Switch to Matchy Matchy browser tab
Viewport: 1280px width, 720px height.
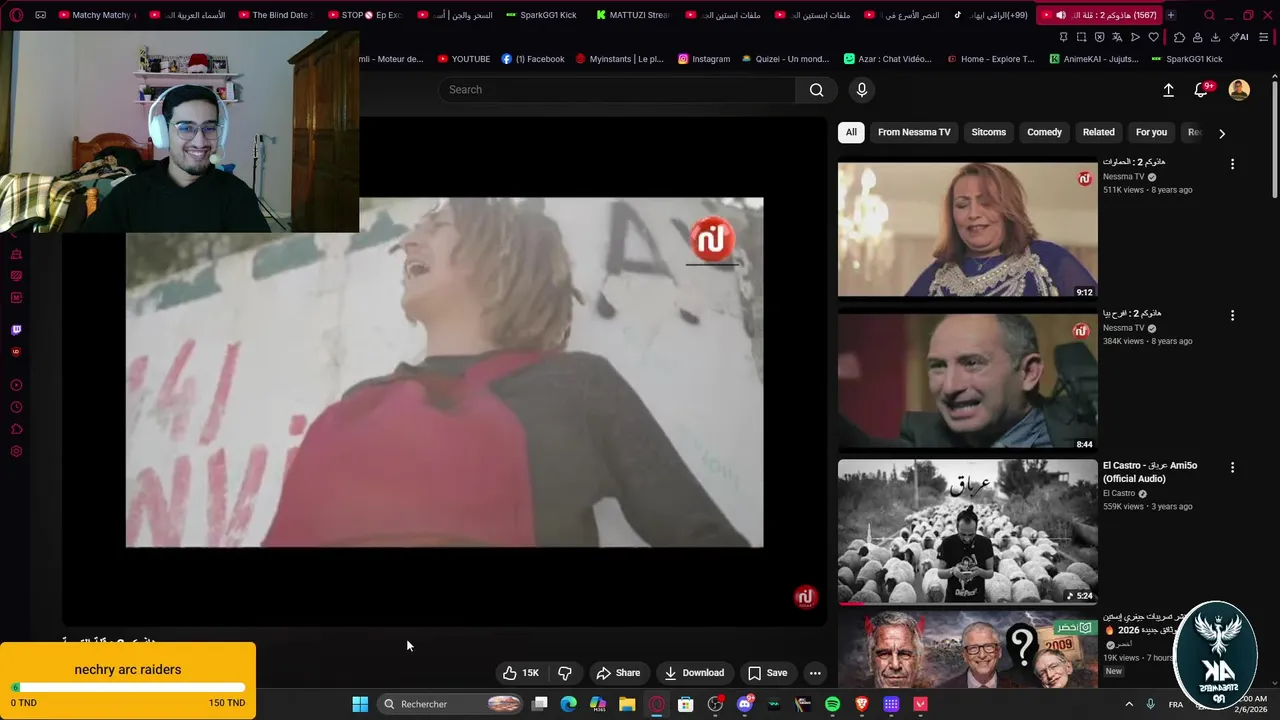pos(97,15)
